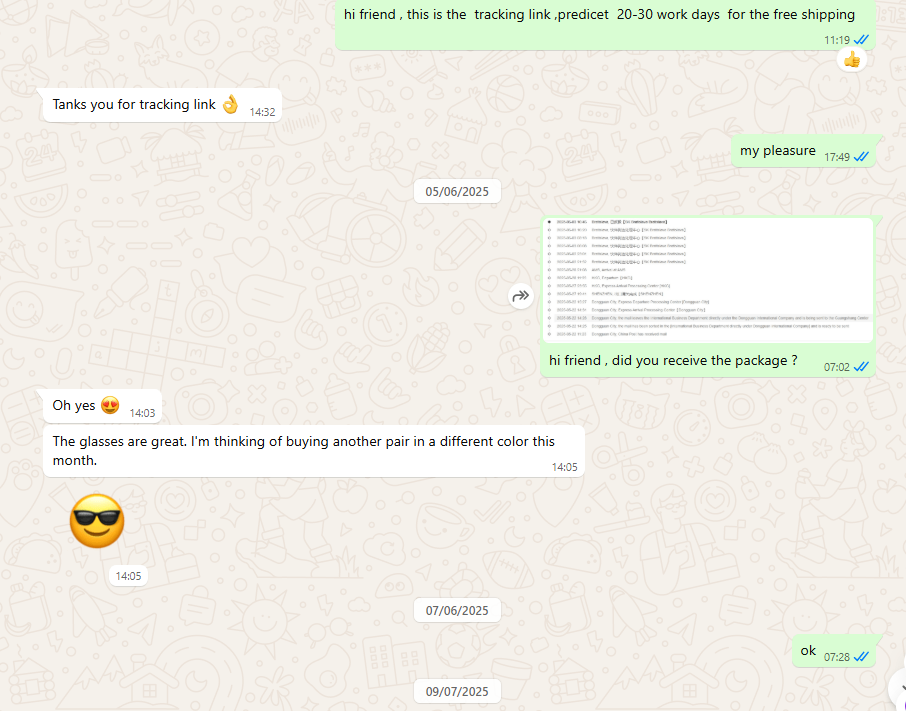Open the tracking history screenshot image
Screen dimensions: 906x711
click(x=708, y=279)
